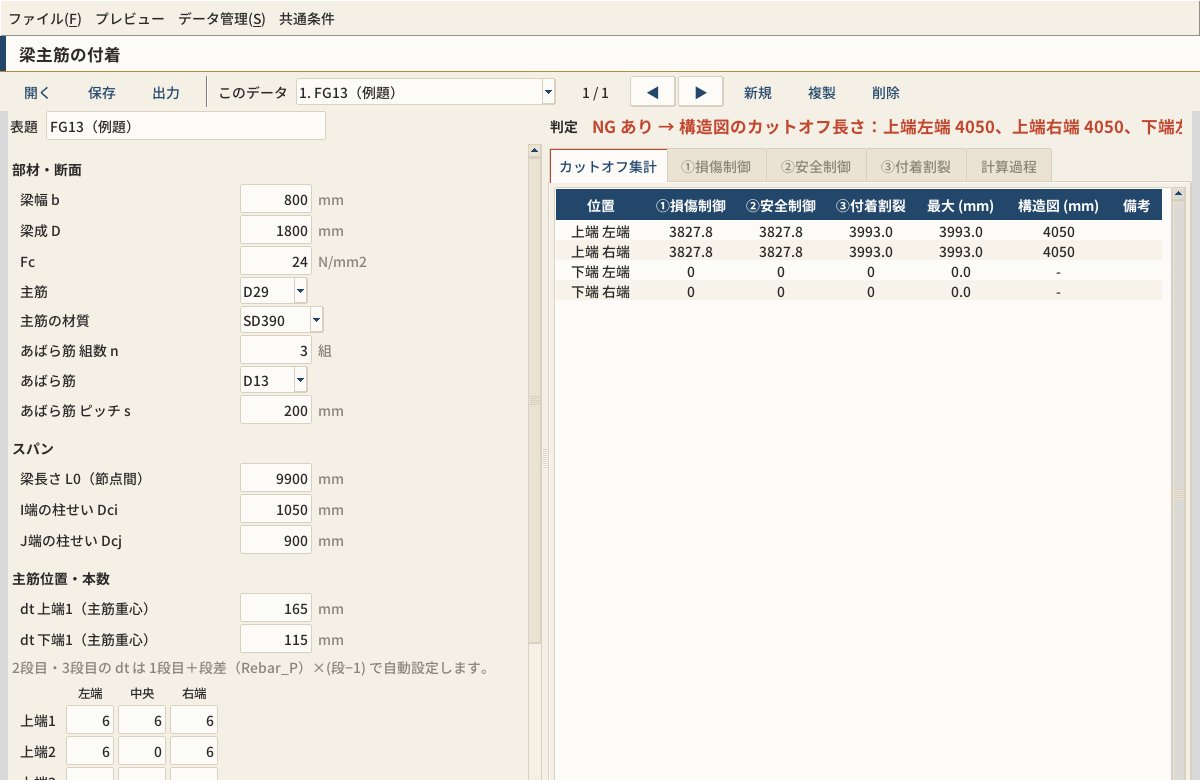Switch to the ②安全制御 tab
Viewport: 1200px width, 780px height.
click(816, 167)
